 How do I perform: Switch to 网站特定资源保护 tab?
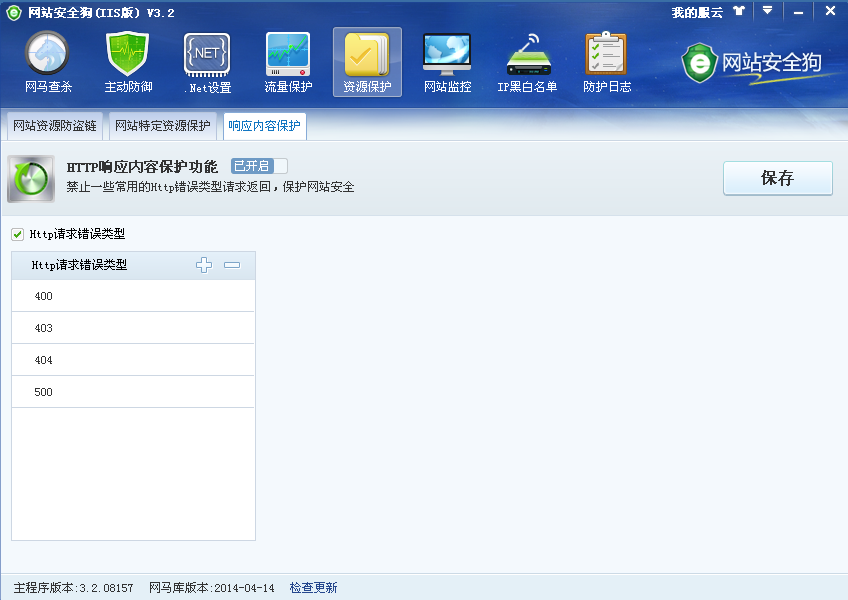click(x=163, y=126)
